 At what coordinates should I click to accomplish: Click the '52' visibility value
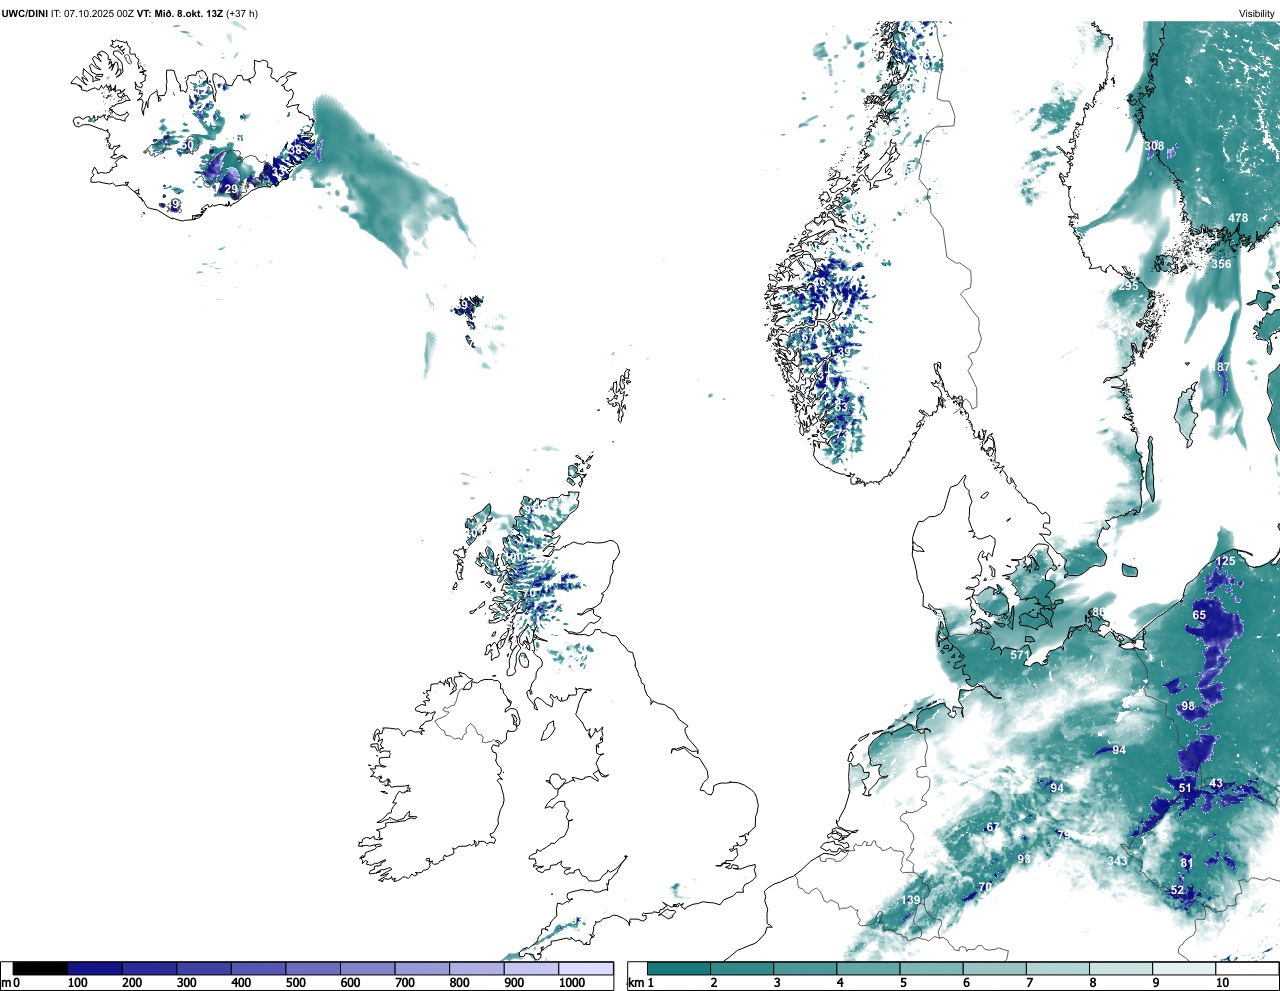pos(1177,890)
